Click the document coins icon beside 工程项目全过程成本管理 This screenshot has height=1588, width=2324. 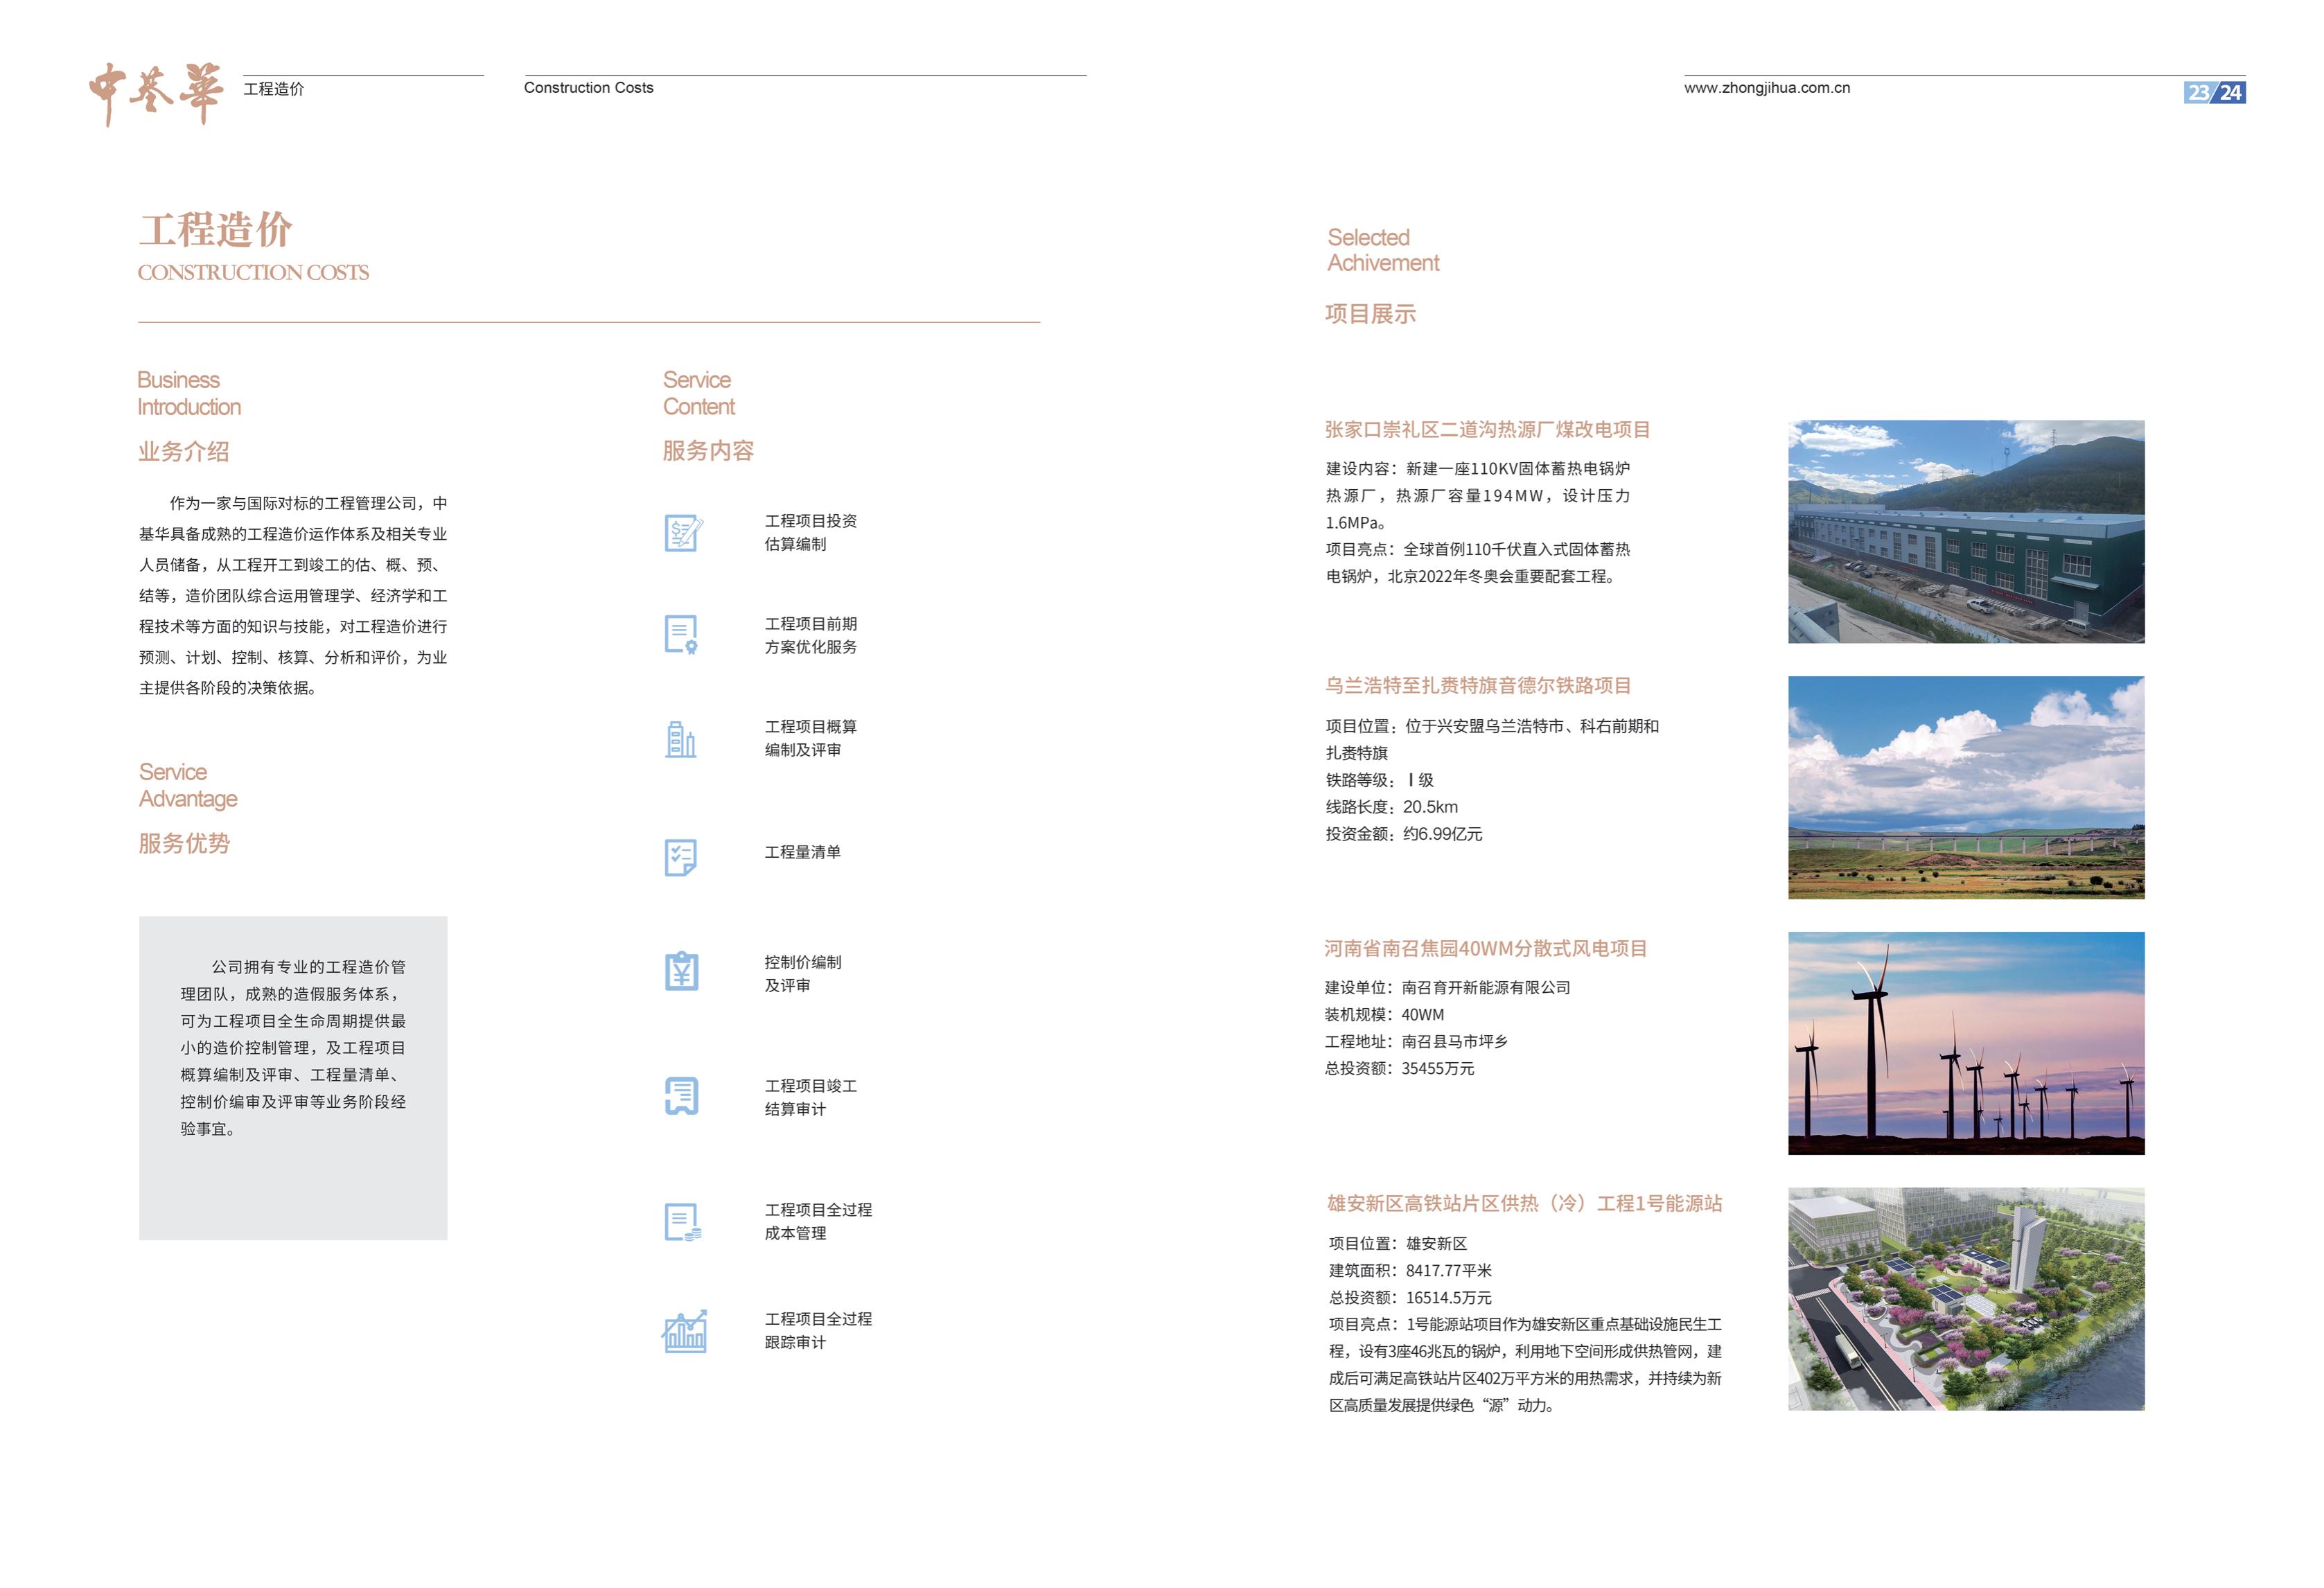click(x=683, y=1222)
